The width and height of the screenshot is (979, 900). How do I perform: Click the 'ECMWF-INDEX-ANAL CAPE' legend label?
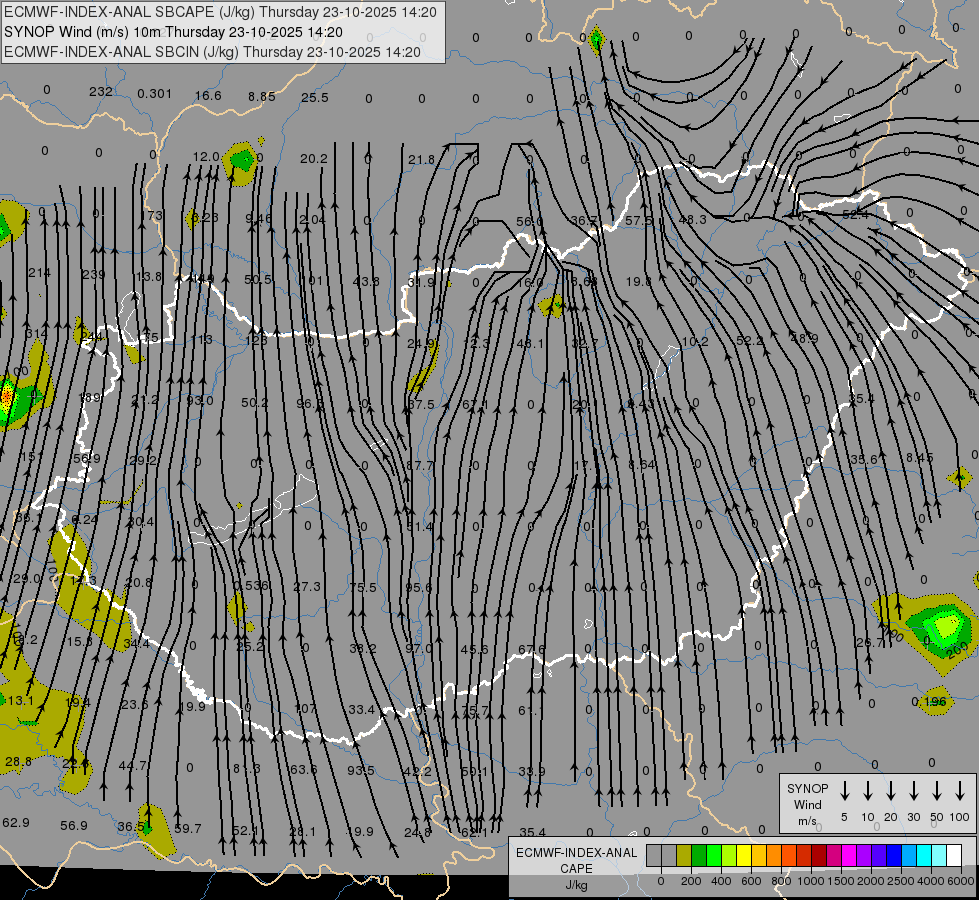pyautogui.click(x=576, y=860)
